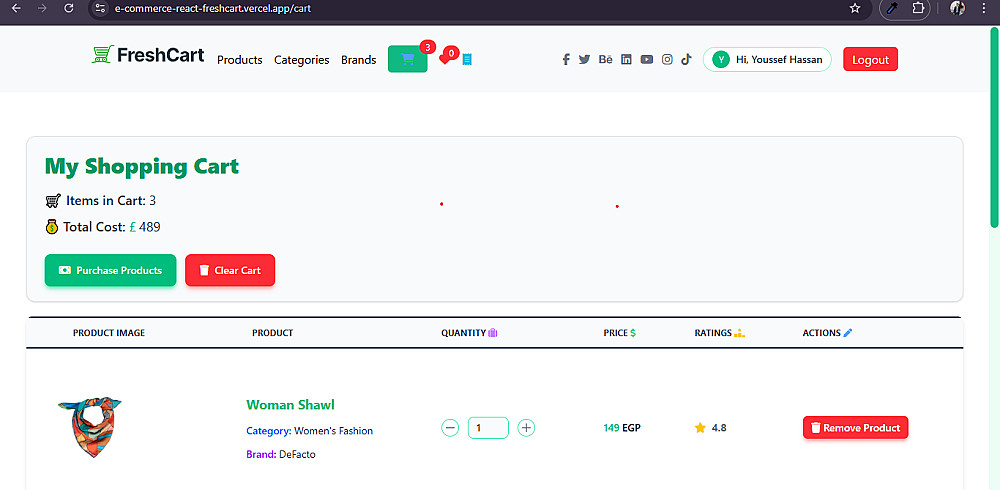Bookmark page with the star icon
The image size is (1000, 490).
click(855, 9)
